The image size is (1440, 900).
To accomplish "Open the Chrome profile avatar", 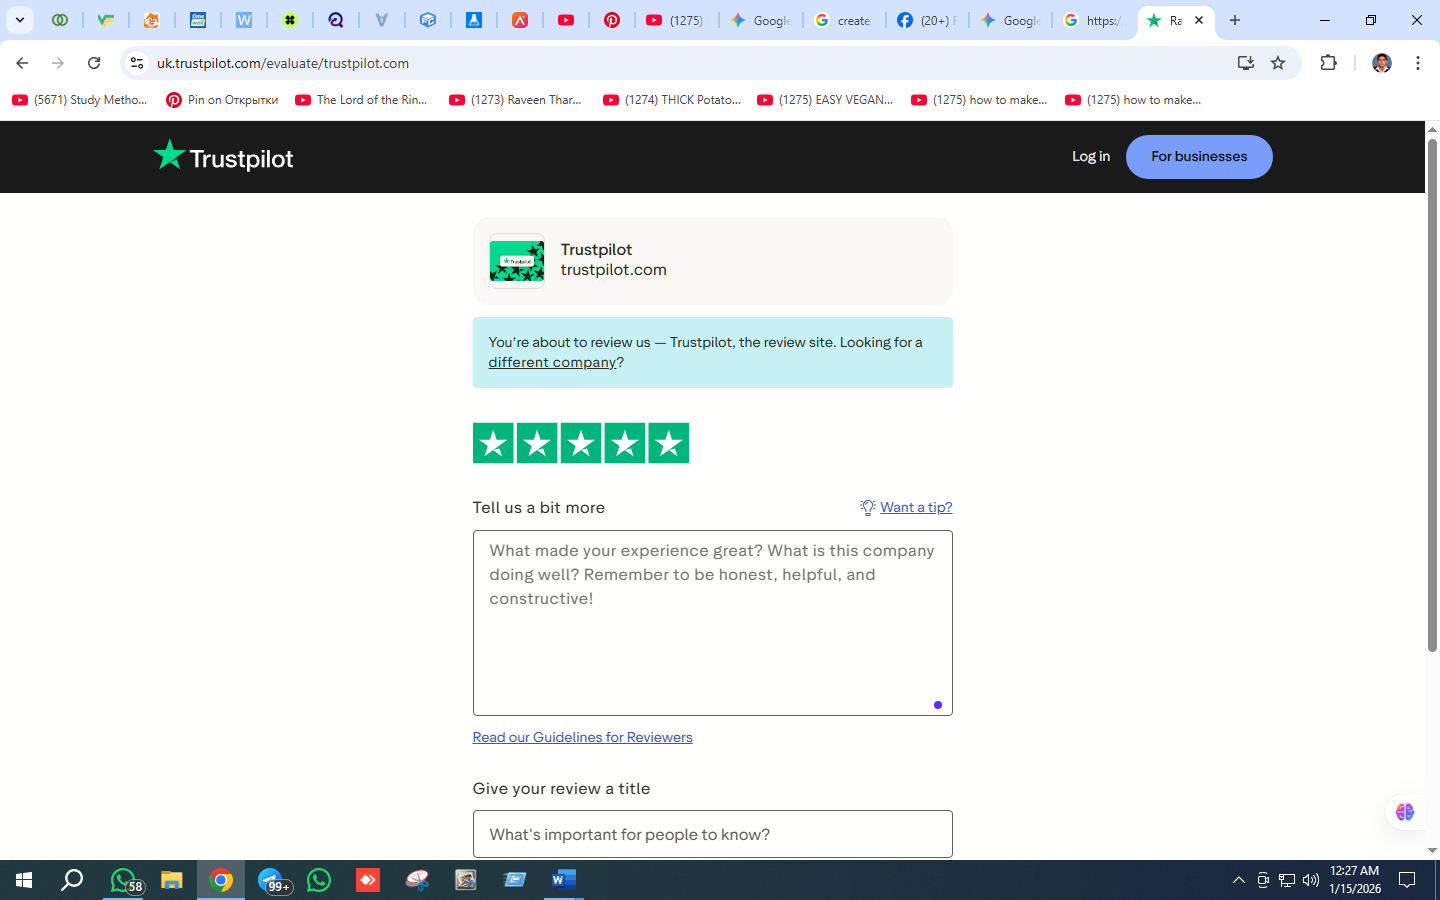I will [x=1382, y=63].
